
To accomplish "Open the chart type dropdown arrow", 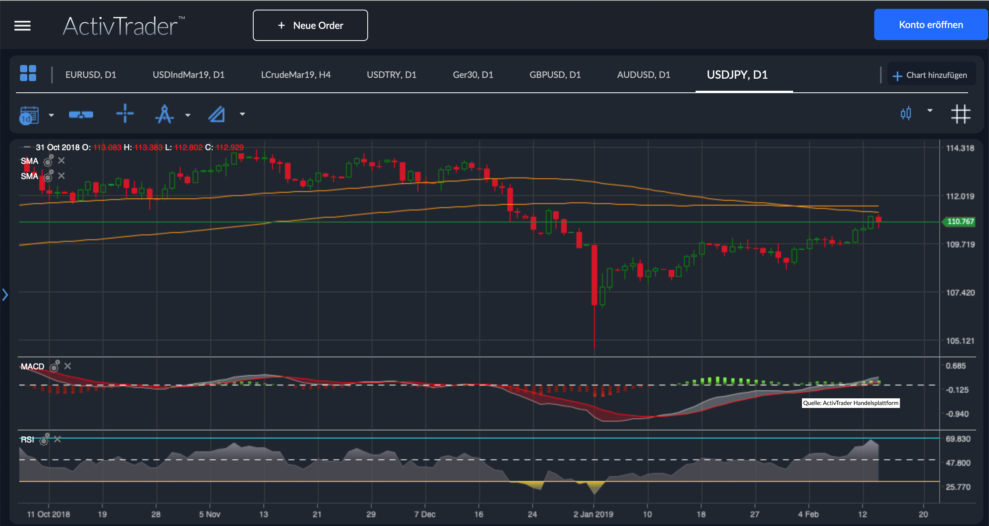I will (x=929, y=110).
